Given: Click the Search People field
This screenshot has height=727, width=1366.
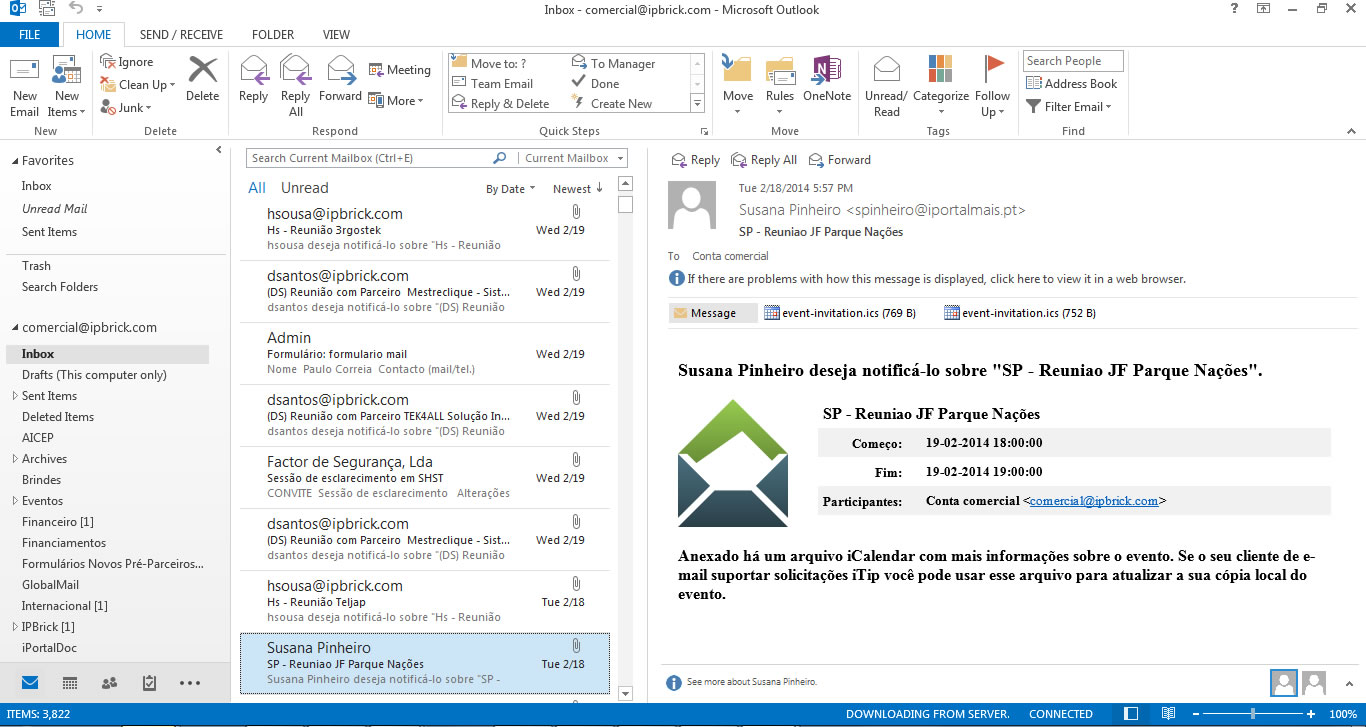Looking at the screenshot, I should pyautogui.click(x=1073, y=61).
